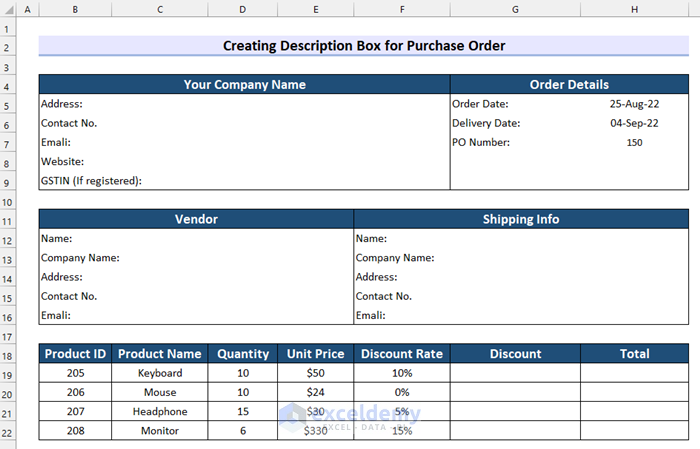The image size is (700, 449).
Task: Select Mouse unit price '$24'
Action: (x=316, y=392)
